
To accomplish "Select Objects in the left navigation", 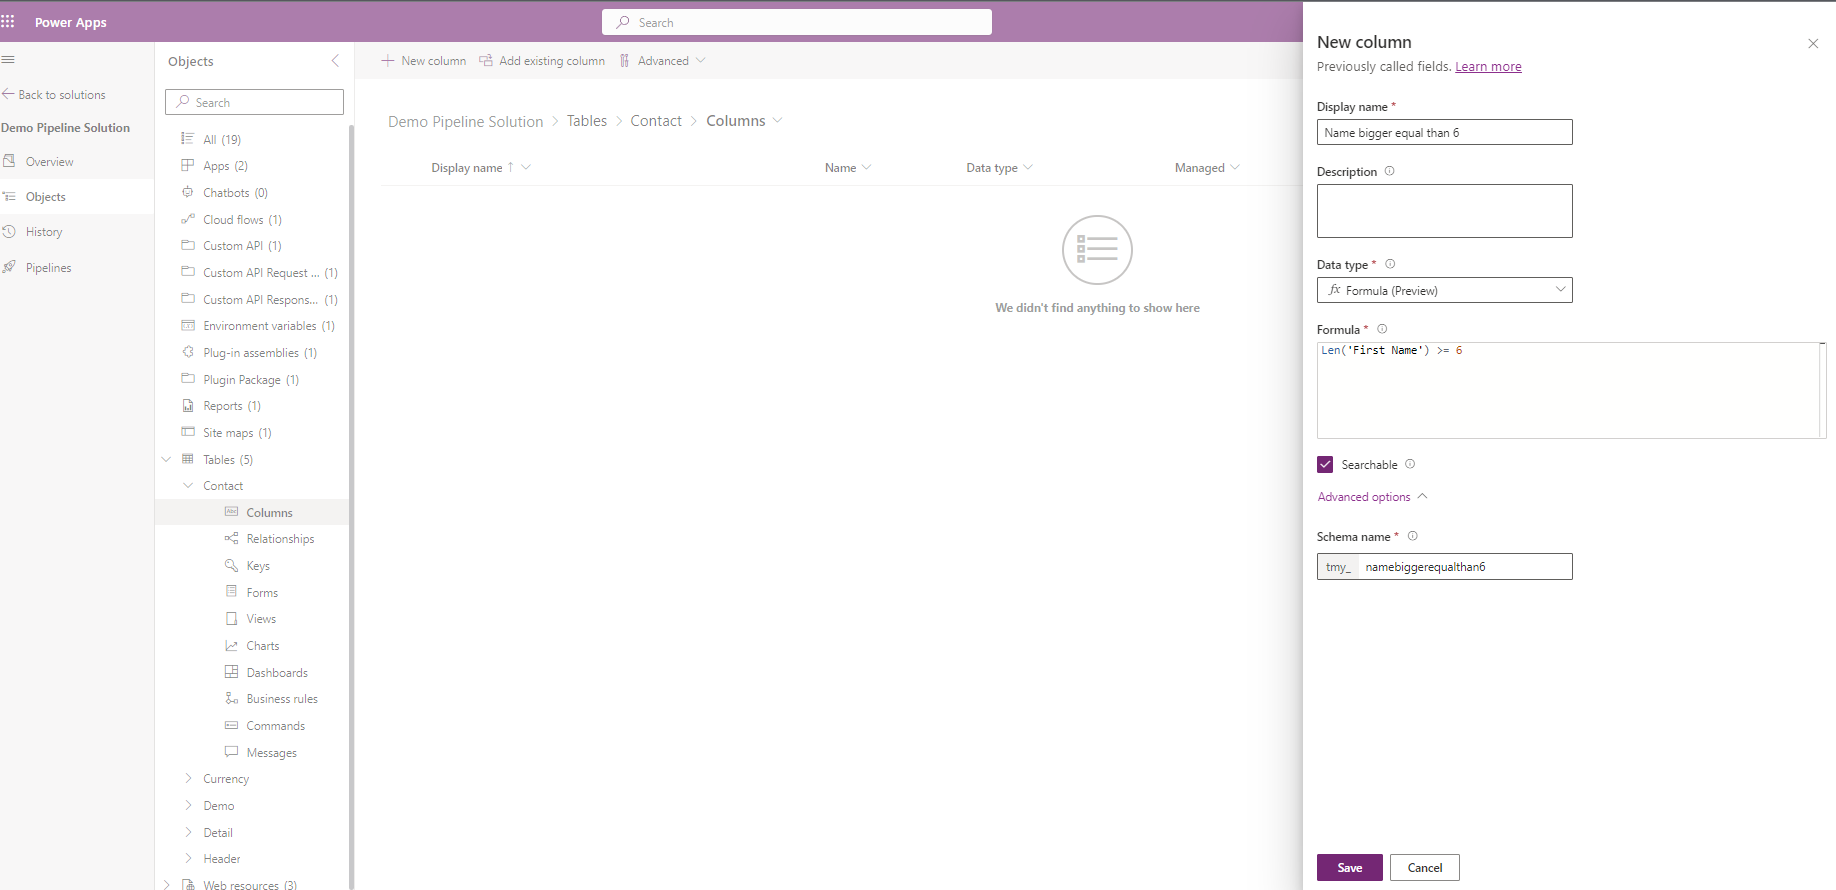I will 77,196.
